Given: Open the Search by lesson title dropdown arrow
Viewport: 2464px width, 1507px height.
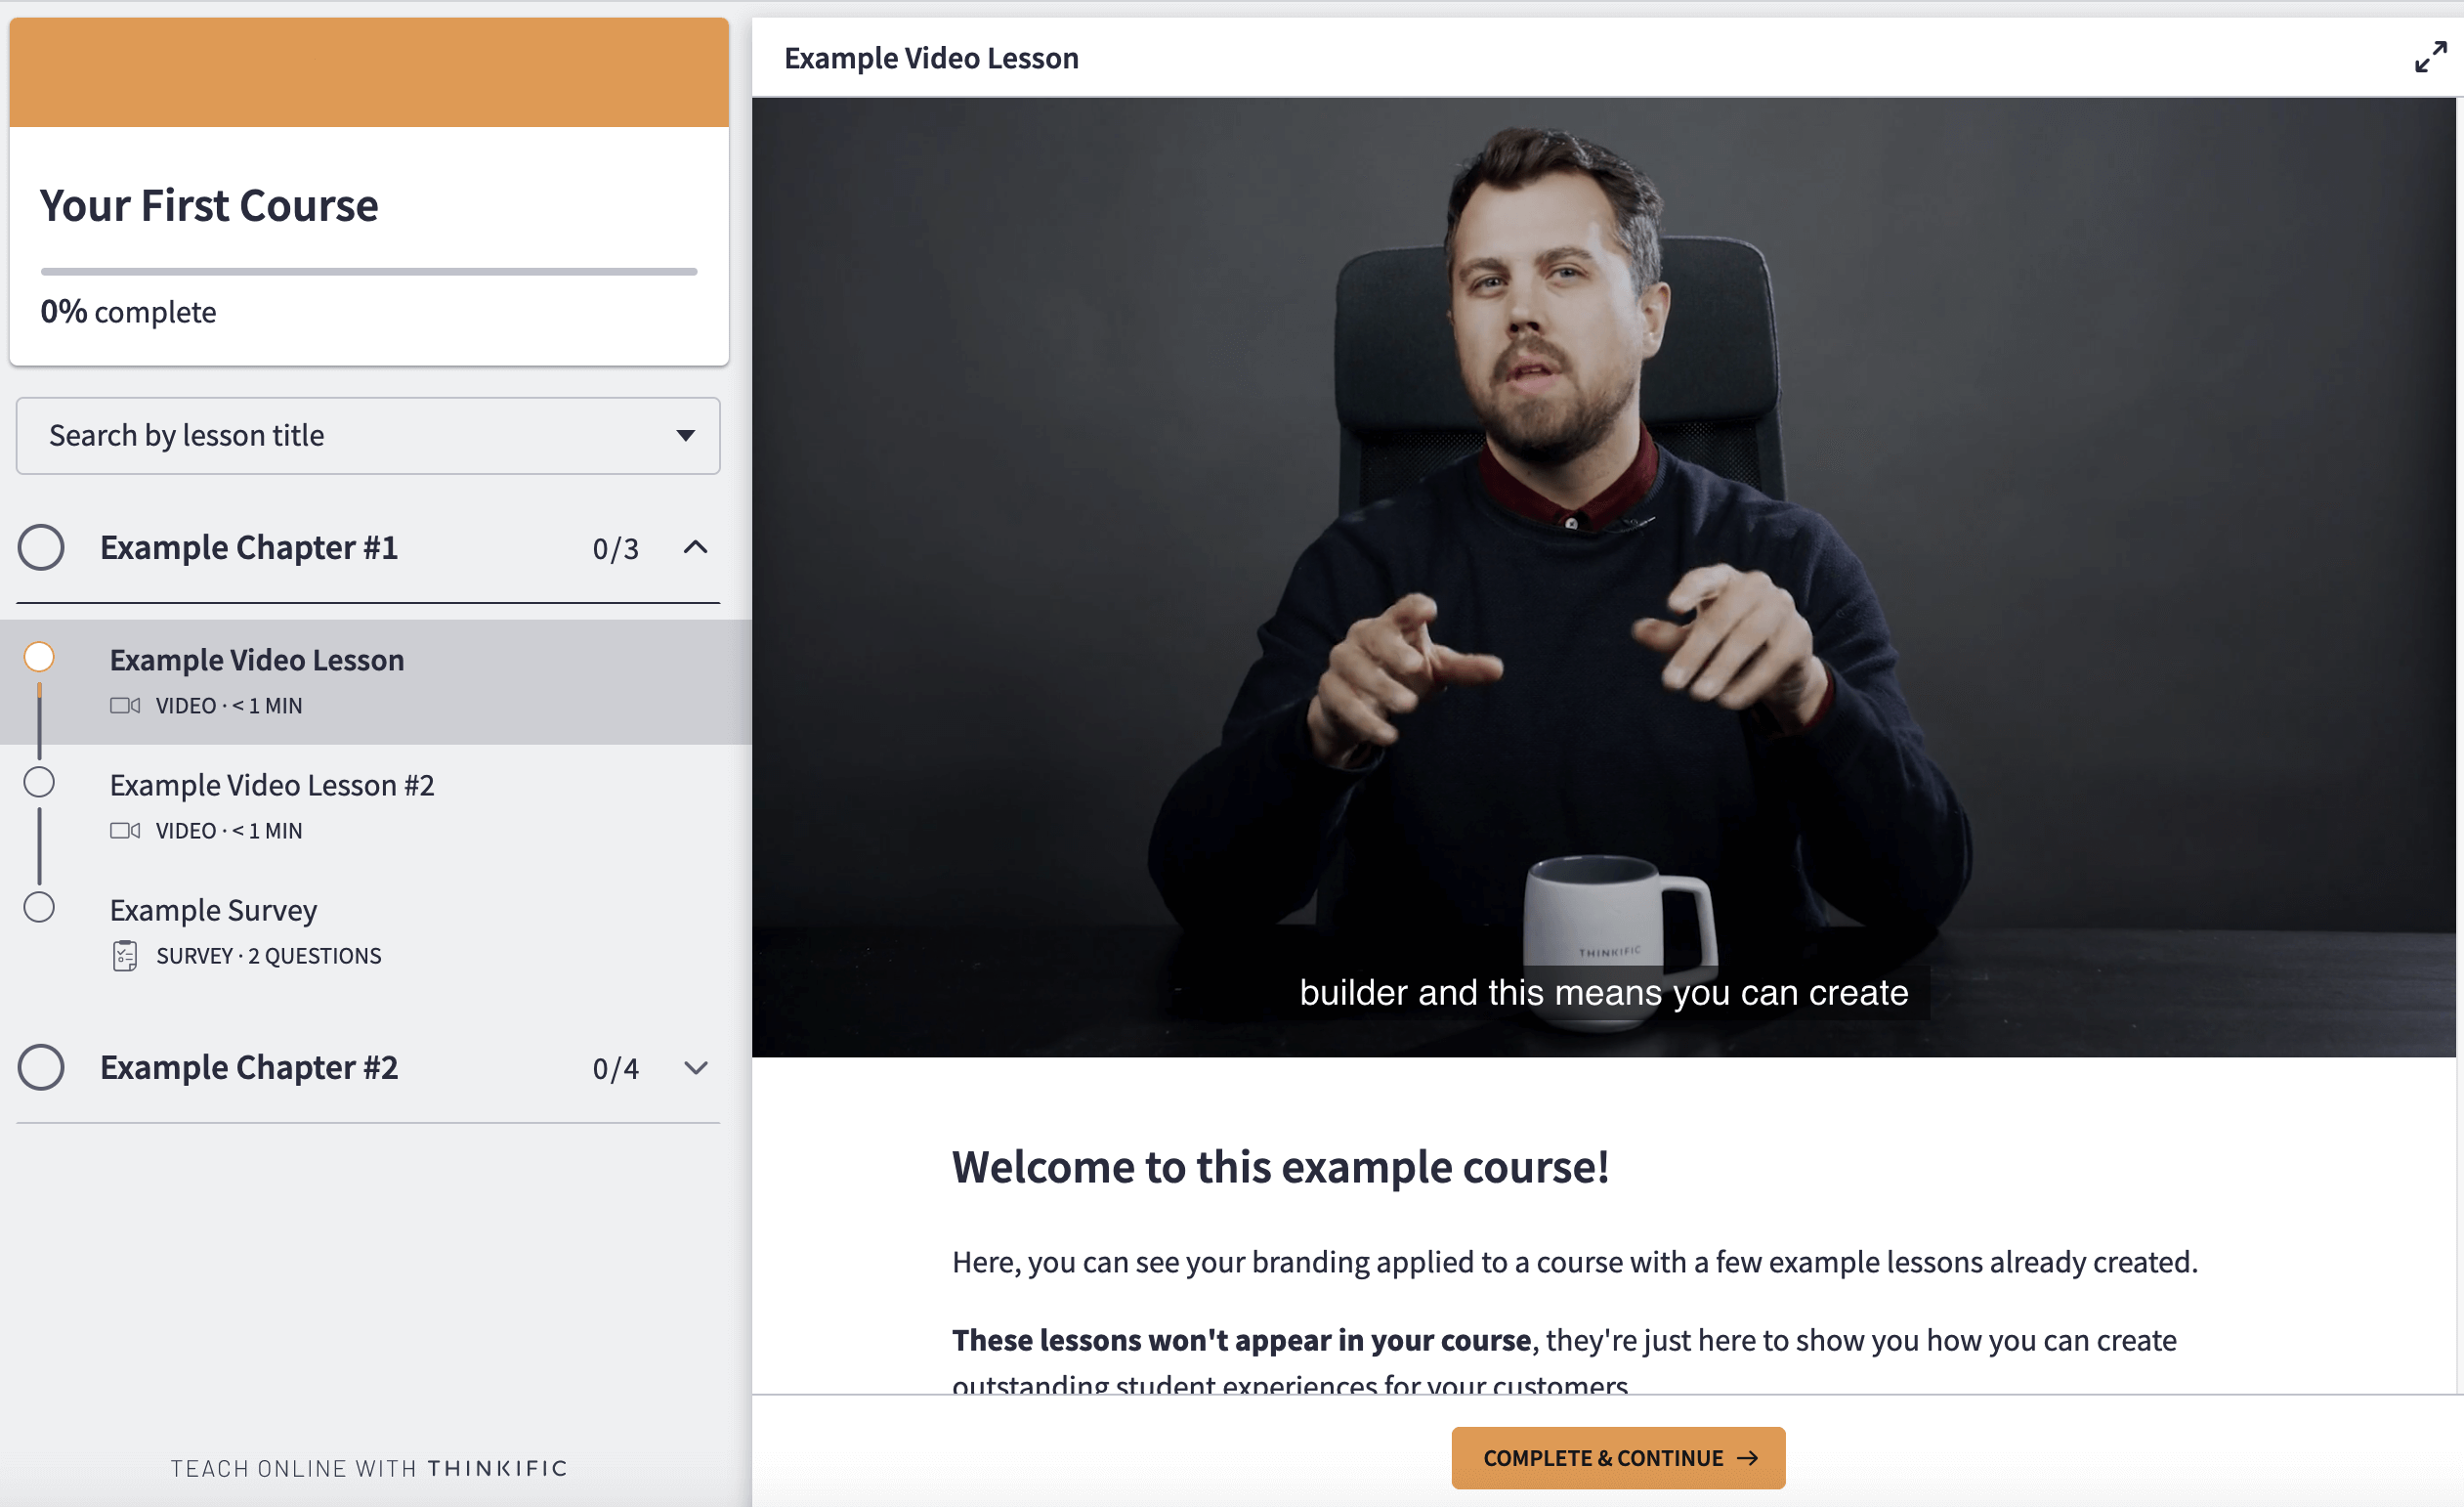Looking at the screenshot, I should (685, 435).
